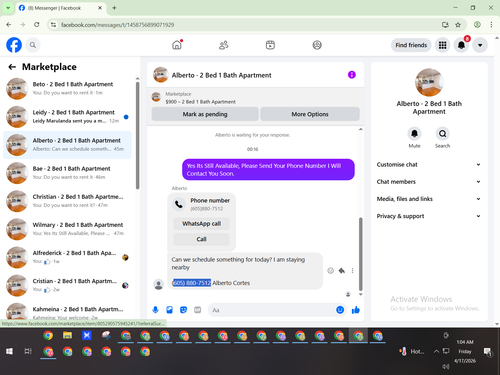Open the GIF picker icon
This screenshot has height=375, width=500.
coord(198,310)
